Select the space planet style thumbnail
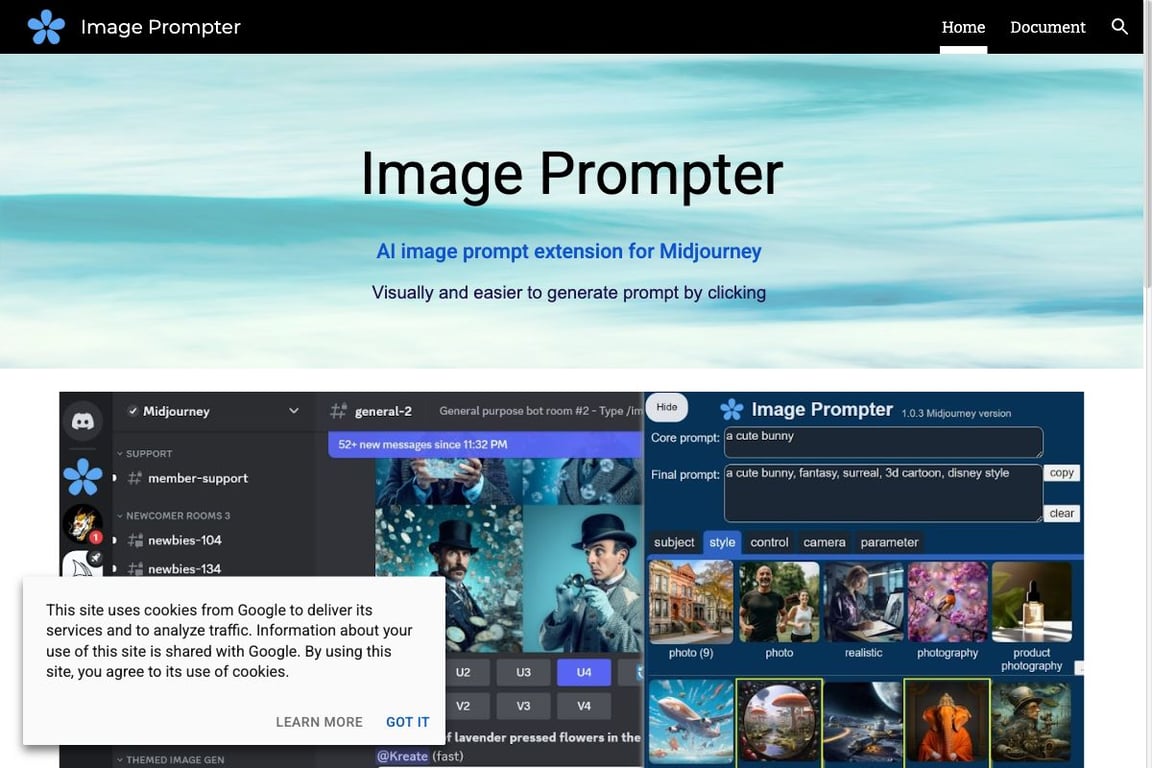The height and width of the screenshot is (768, 1152). [863, 721]
